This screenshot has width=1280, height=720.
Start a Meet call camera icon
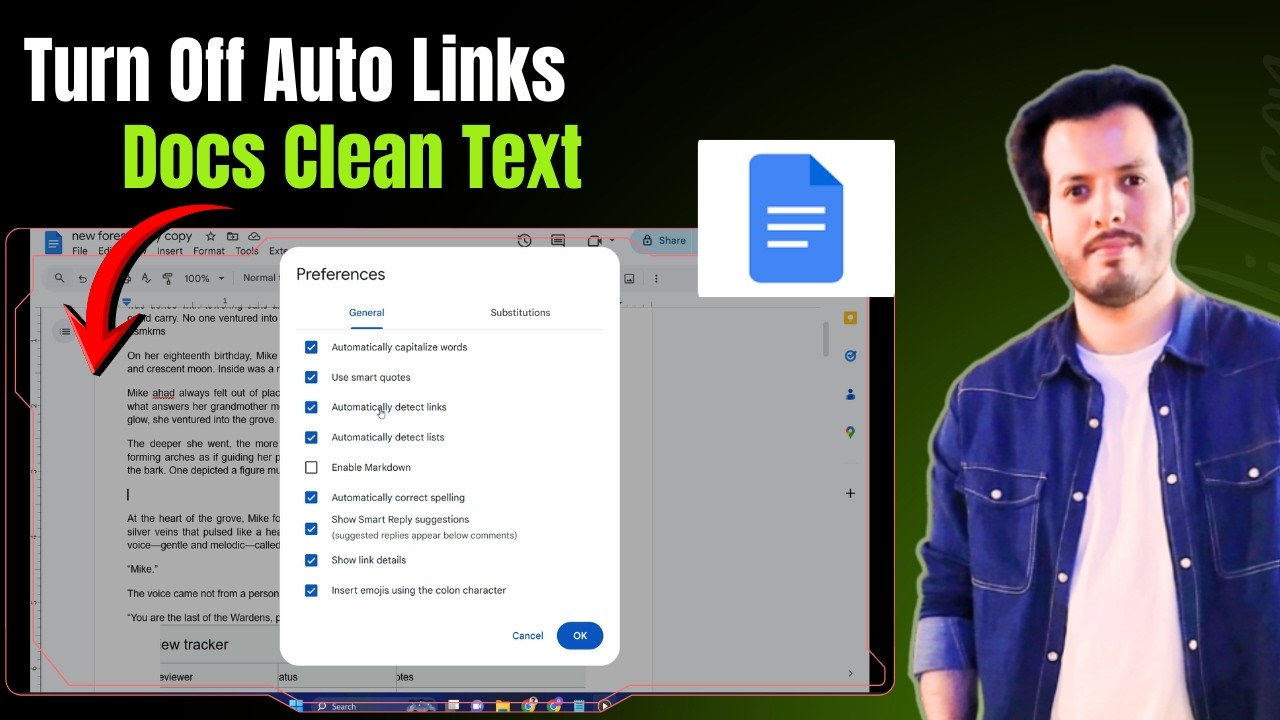(x=594, y=240)
